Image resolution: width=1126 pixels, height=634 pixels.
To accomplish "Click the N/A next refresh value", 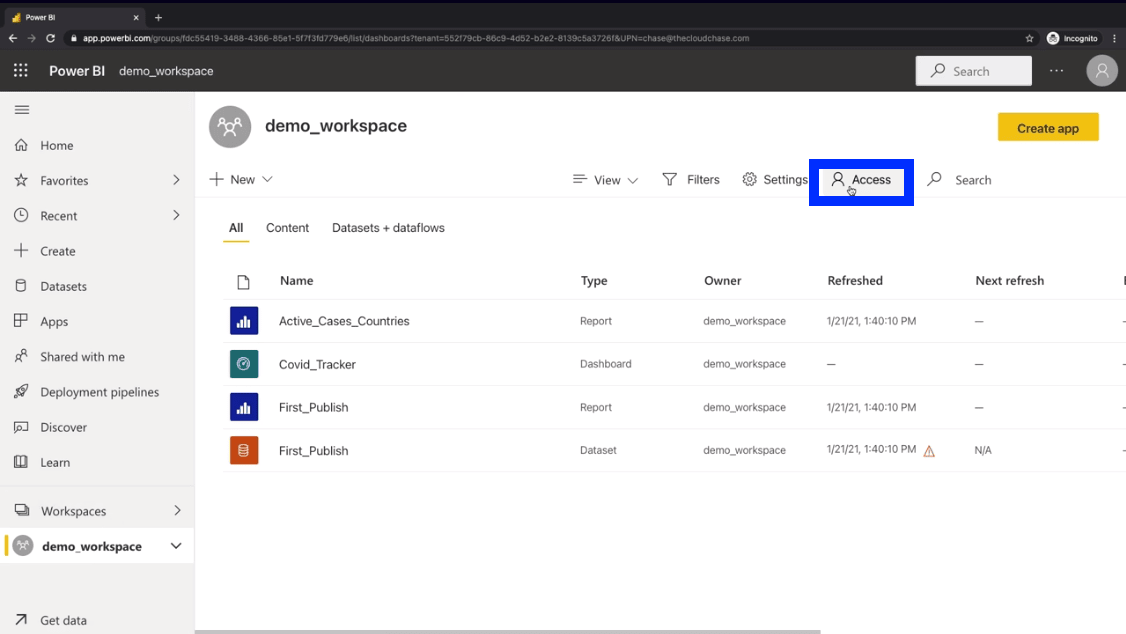I will coord(982,450).
